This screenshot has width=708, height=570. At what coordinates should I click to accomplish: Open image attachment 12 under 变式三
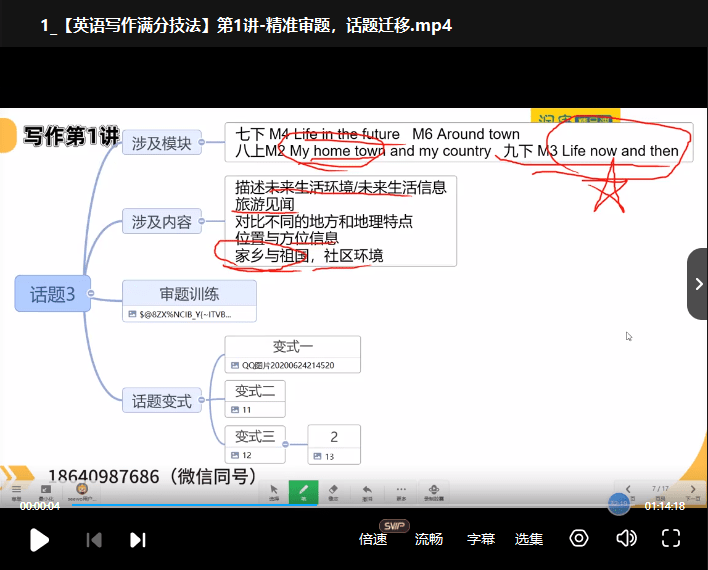tap(241, 455)
